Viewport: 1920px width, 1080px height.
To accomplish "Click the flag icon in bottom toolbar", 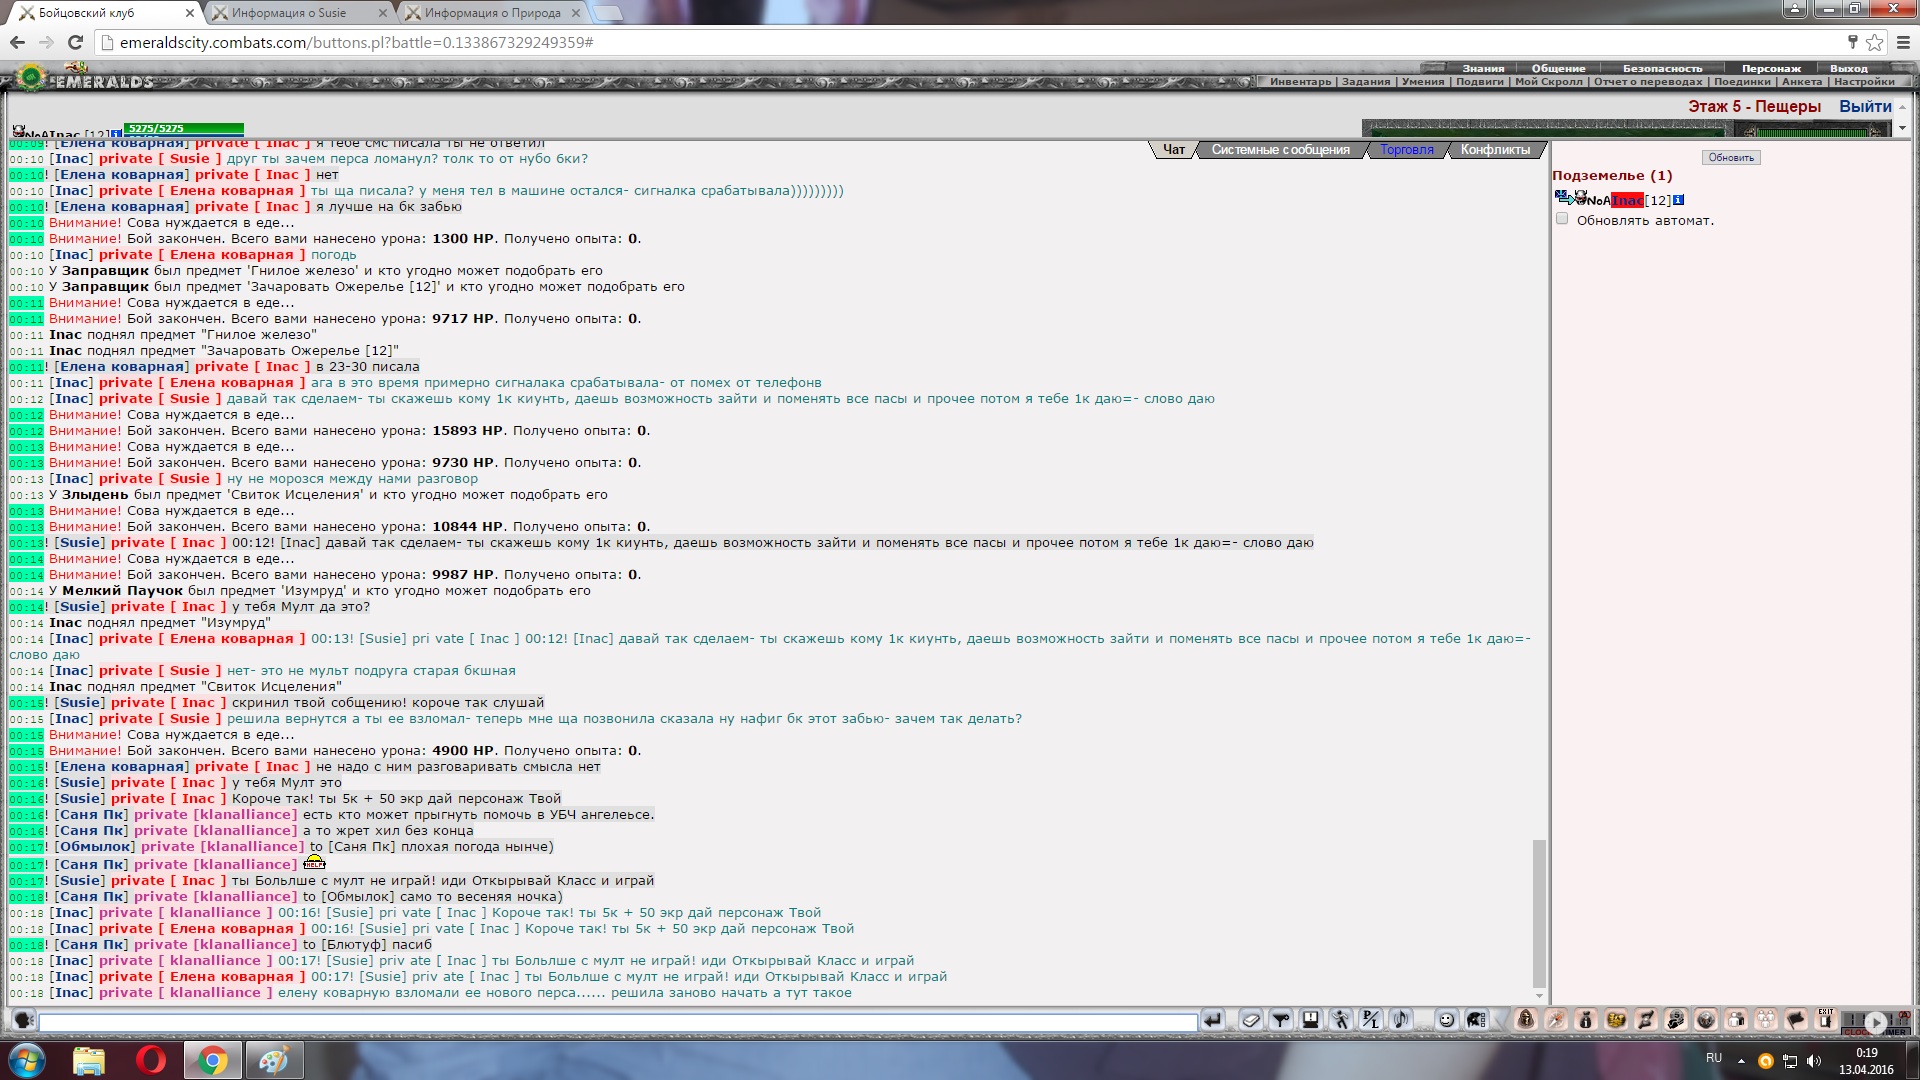I will pos(1796,1020).
